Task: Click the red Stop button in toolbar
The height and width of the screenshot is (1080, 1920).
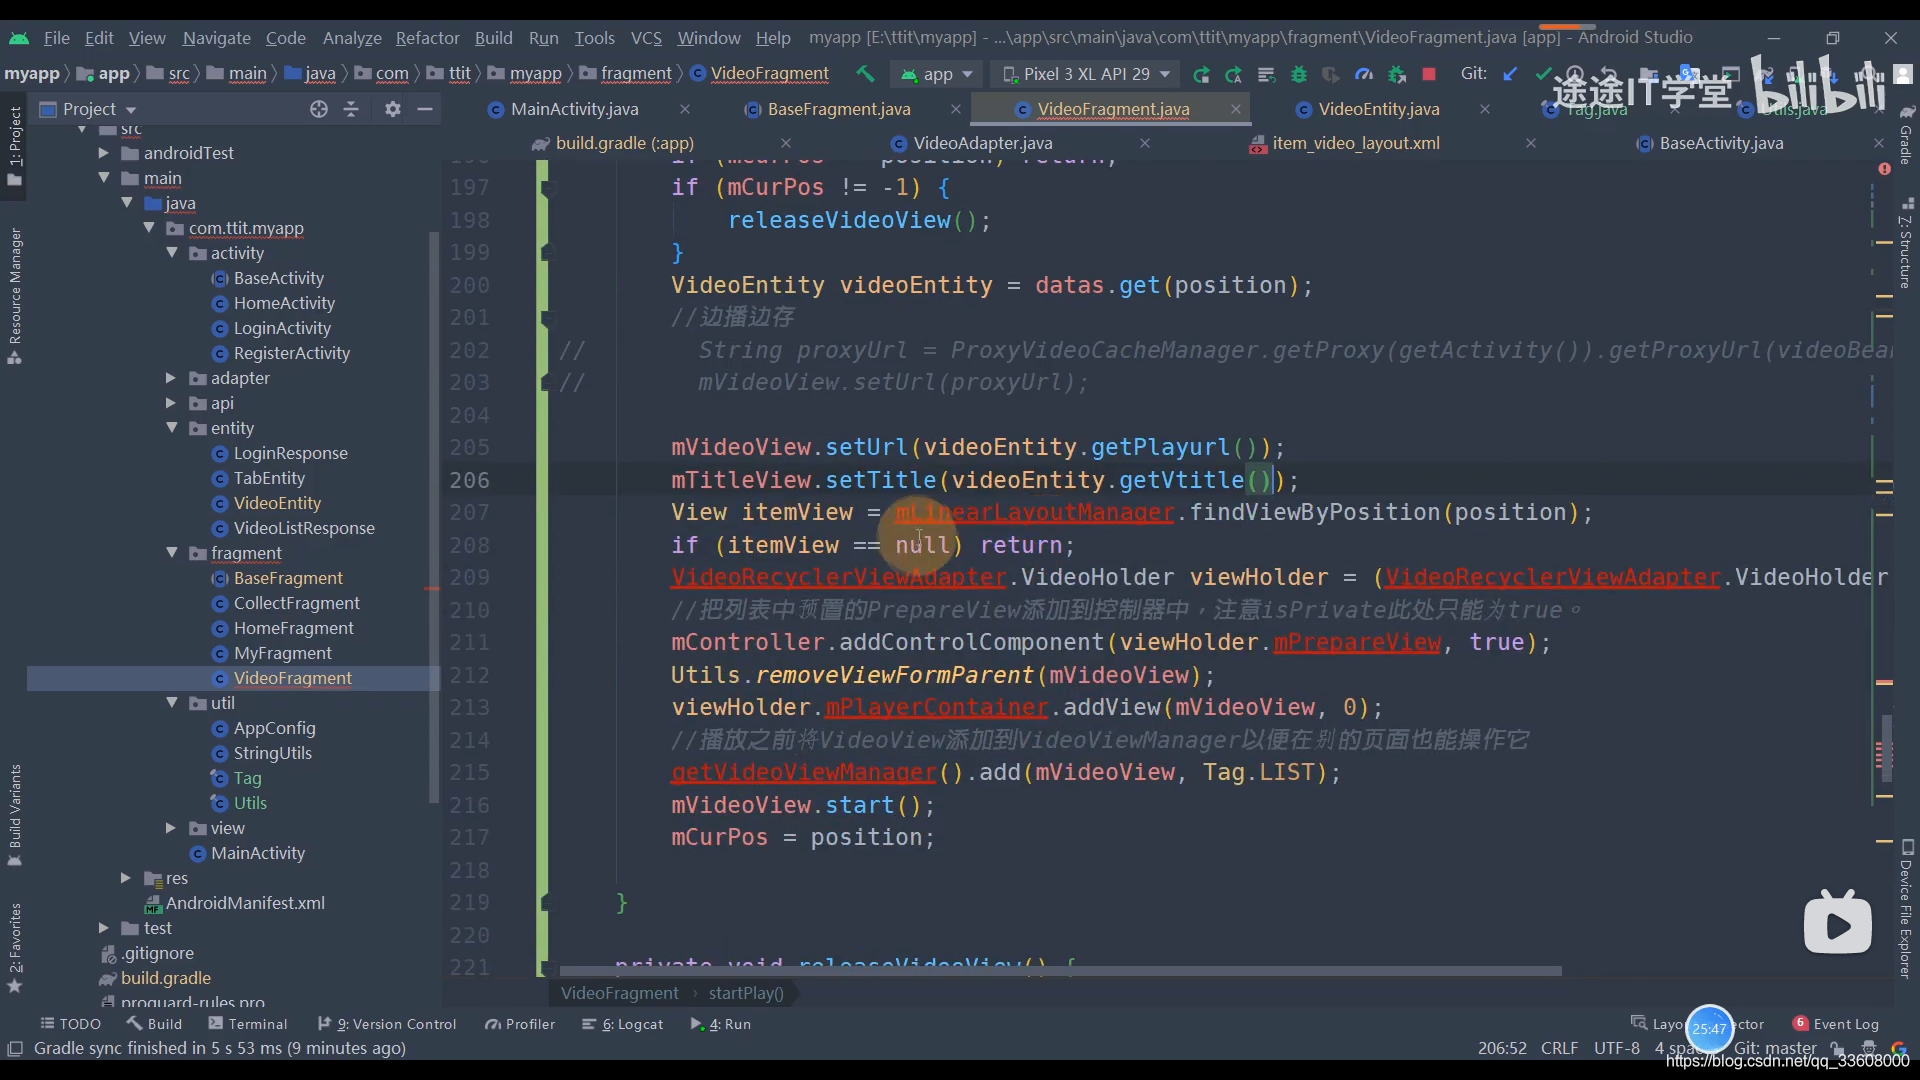Action: tap(1429, 74)
